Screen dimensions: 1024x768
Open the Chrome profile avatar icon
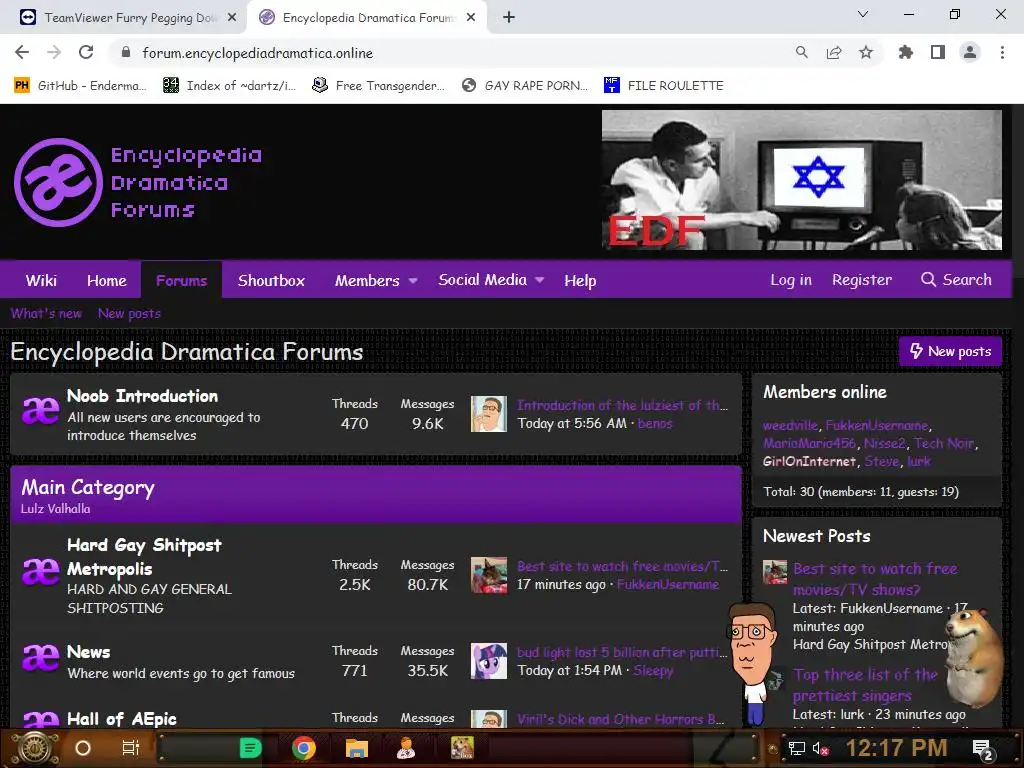tap(970, 52)
